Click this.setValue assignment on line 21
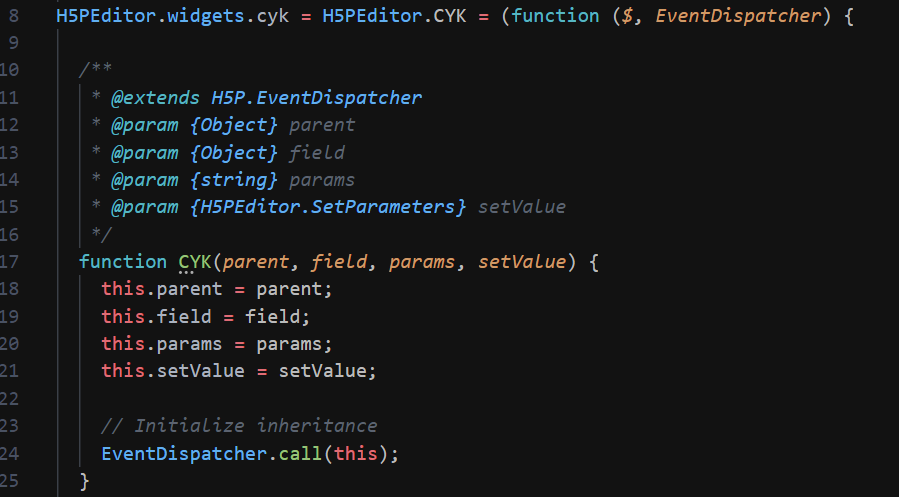The width and height of the screenshot is (899, 497). (x=239, y=371)
